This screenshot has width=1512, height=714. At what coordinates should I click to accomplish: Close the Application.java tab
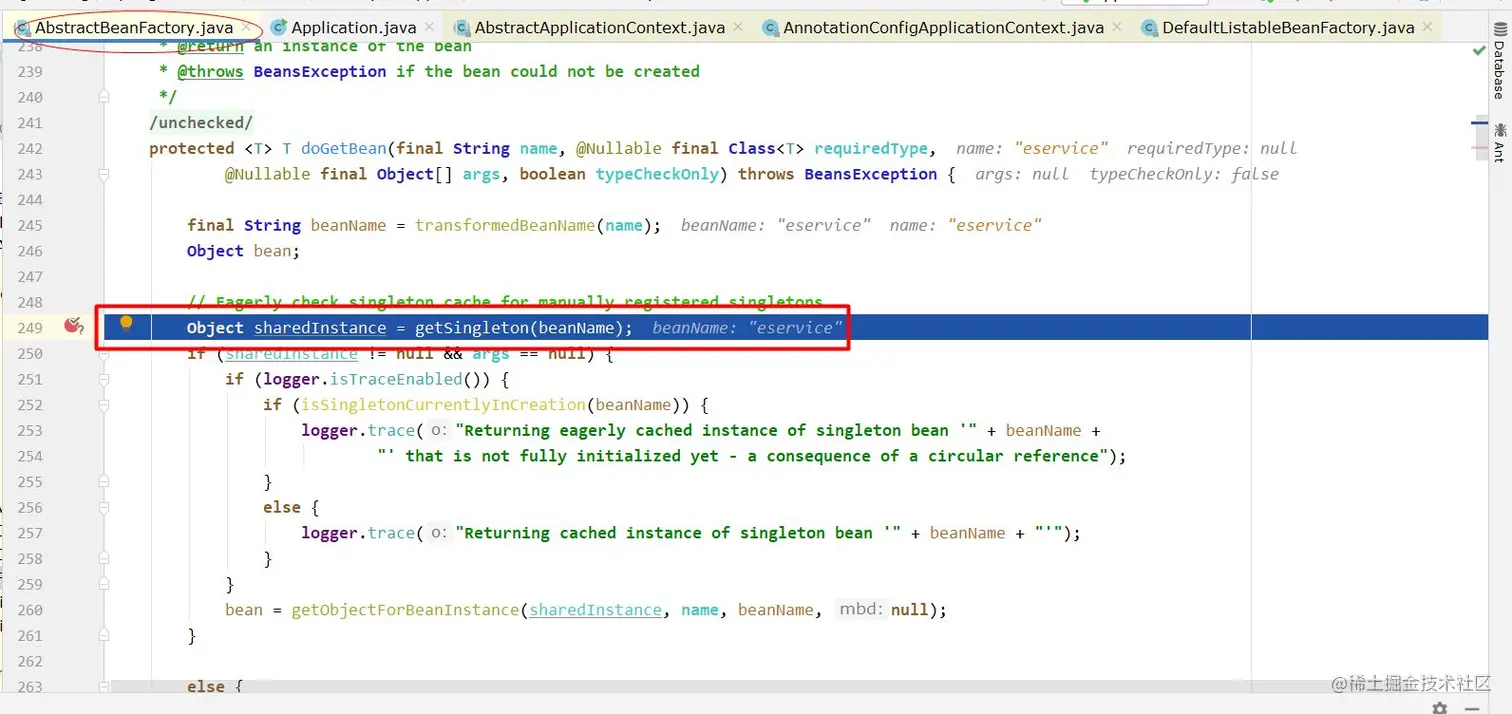pos(429,28)
